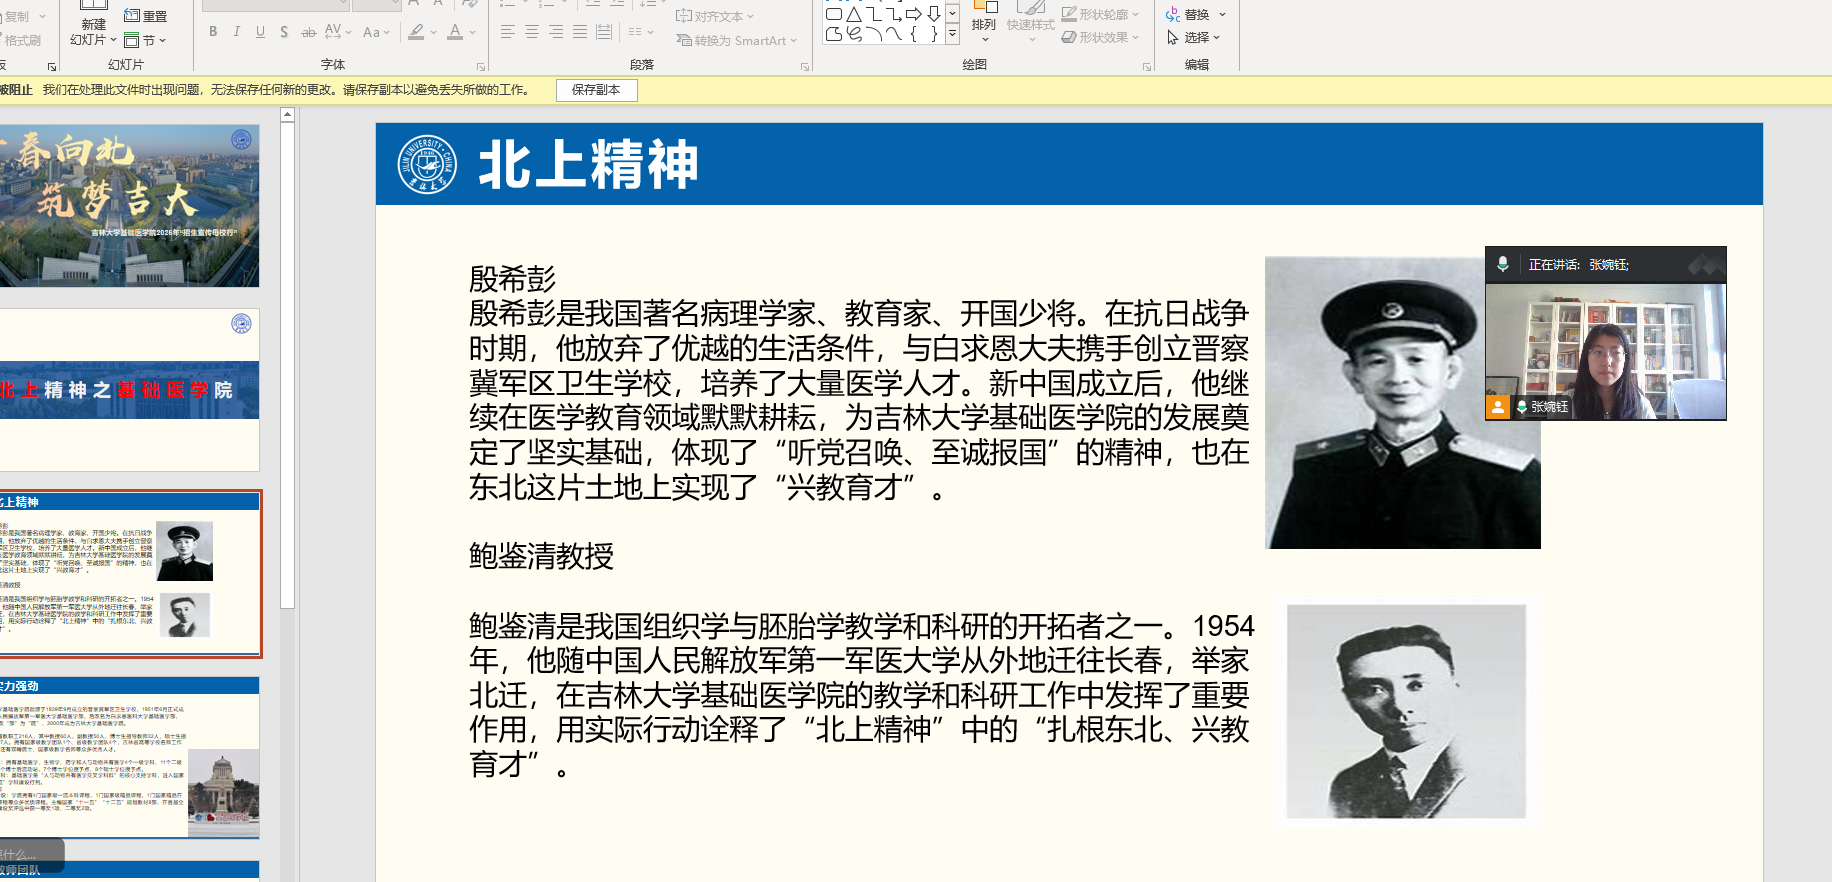Click the justify paragraph alignment icon
The height and width of the screenshot is (882, 1832).
[580, 32]
